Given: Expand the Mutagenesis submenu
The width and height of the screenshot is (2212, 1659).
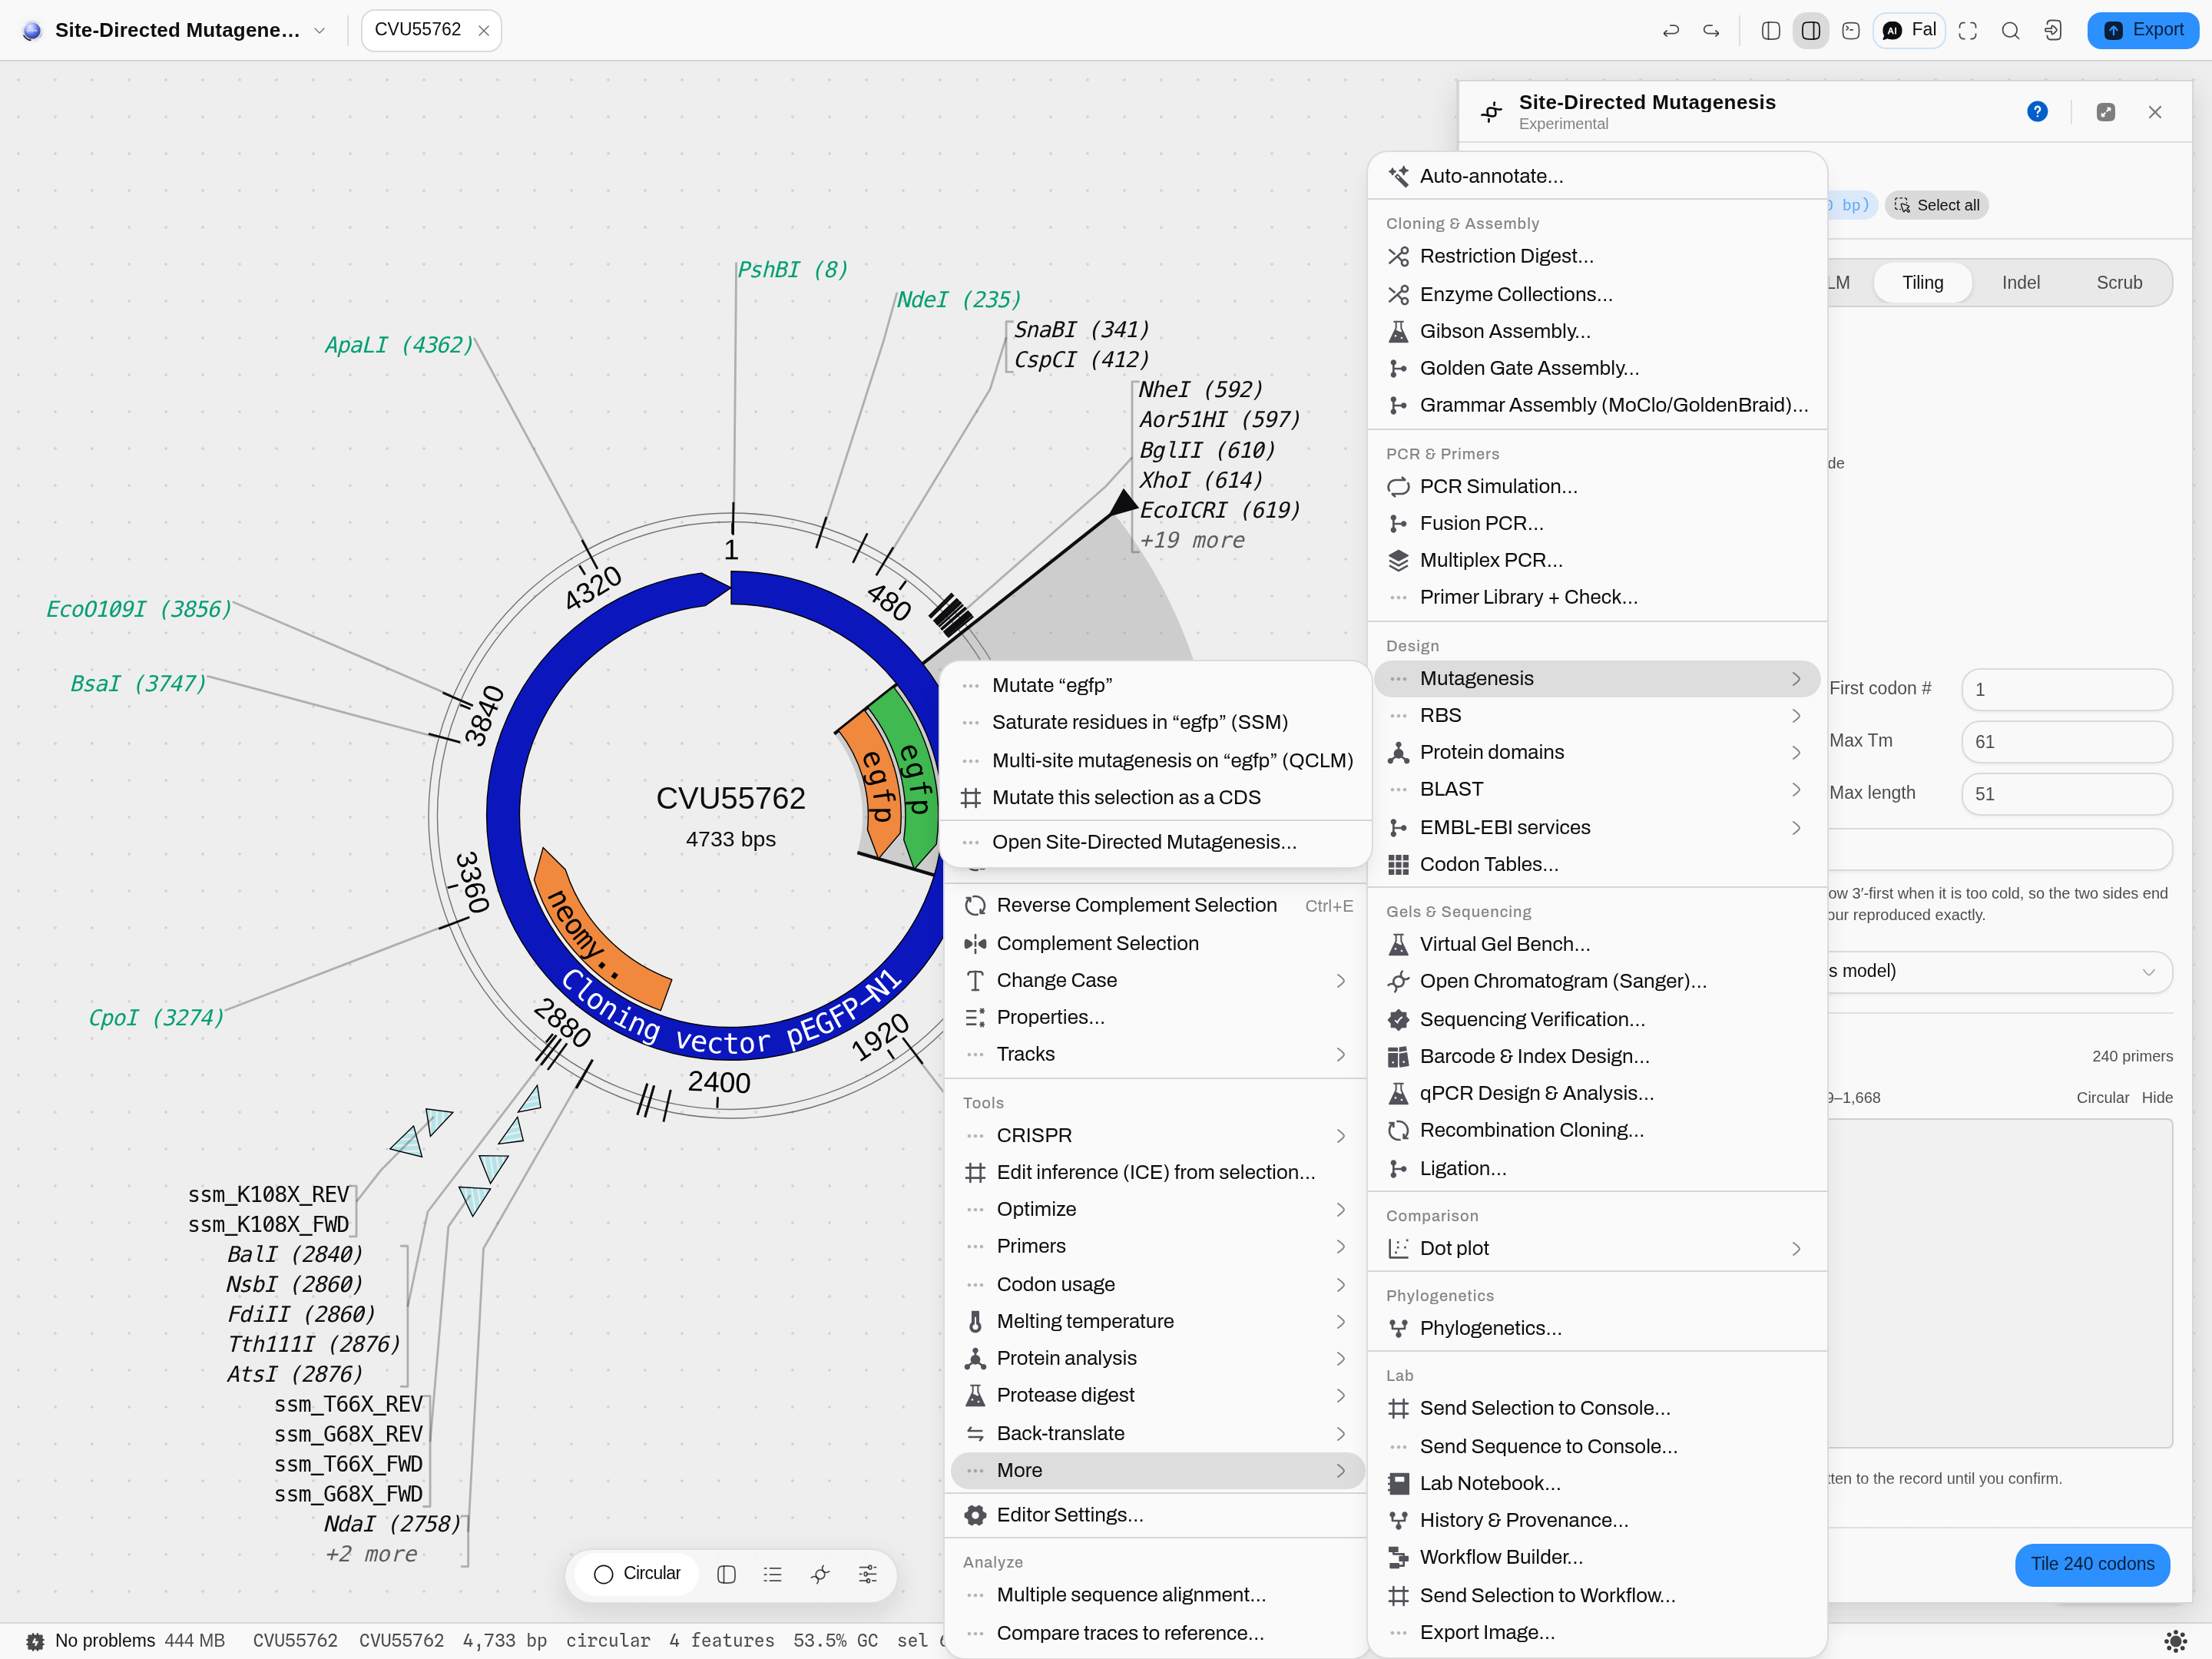Looking at the screenshot, I should (1597, 678).
